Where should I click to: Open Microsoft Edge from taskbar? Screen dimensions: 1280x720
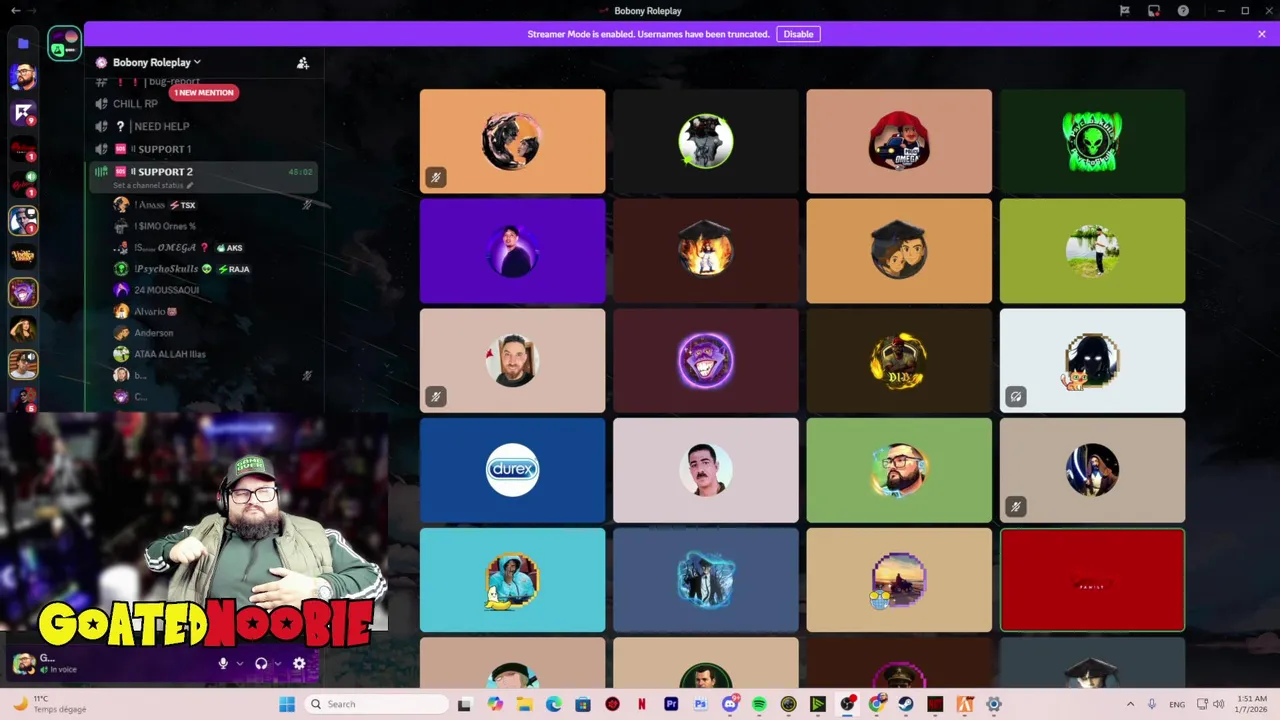click(554, 704)
